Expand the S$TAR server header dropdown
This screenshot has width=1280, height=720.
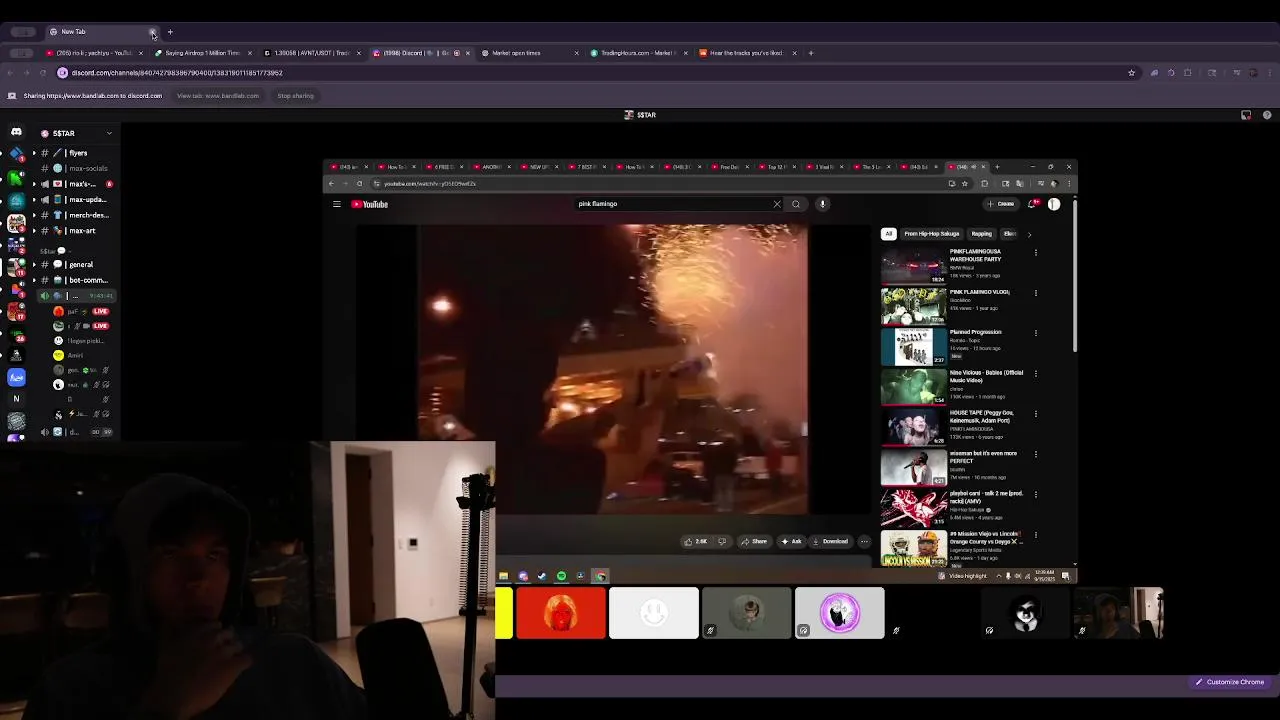point(109,133)
